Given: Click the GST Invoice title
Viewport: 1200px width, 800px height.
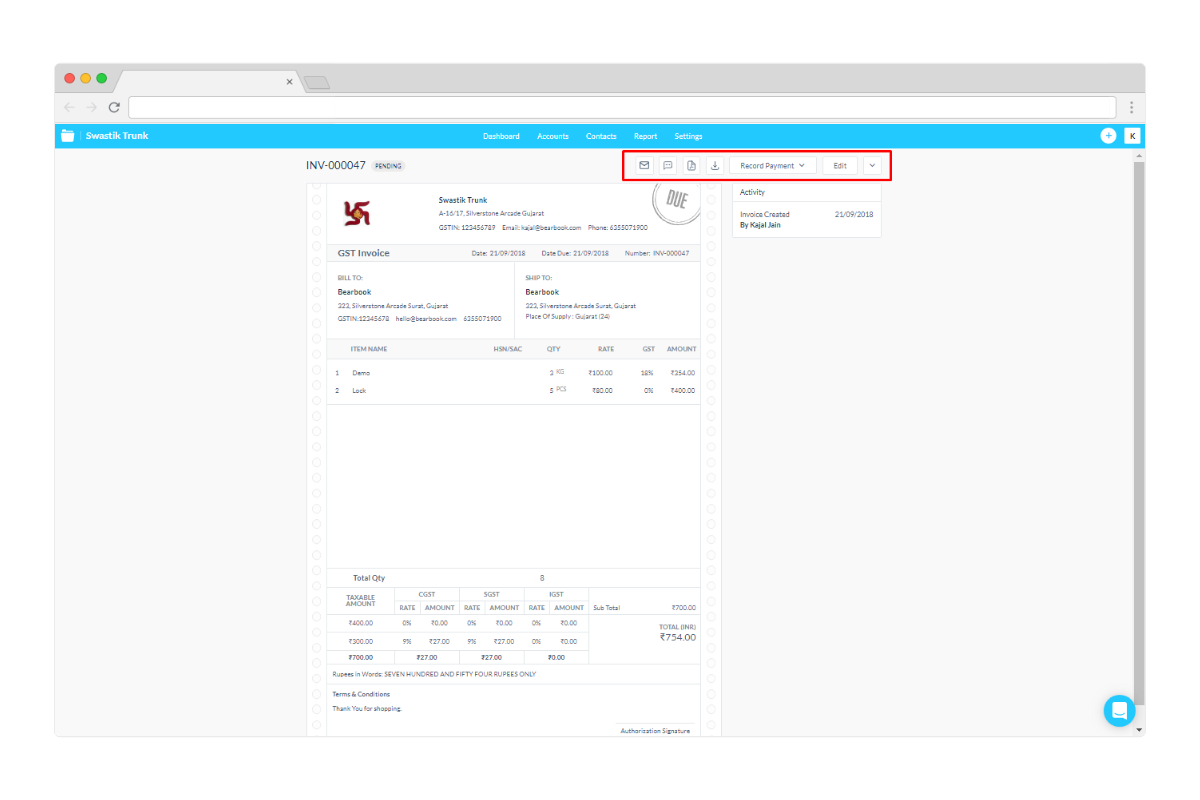Looking at the screenshot, I should click(x=364, y=253).
